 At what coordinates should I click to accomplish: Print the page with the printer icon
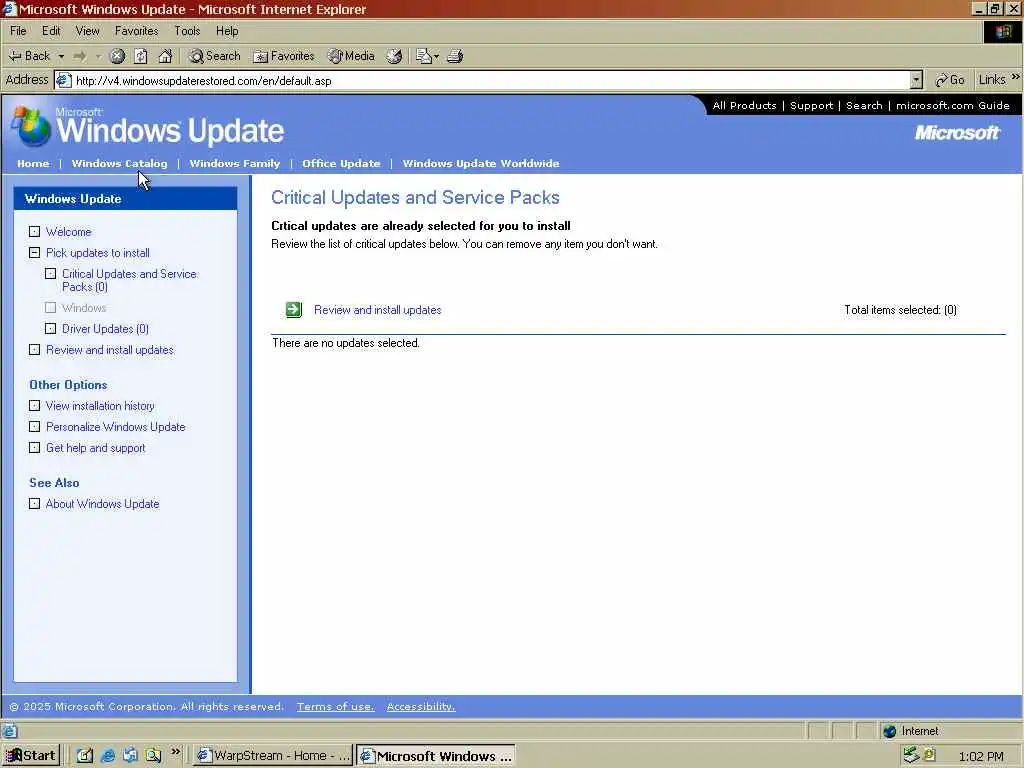(455, 56)
